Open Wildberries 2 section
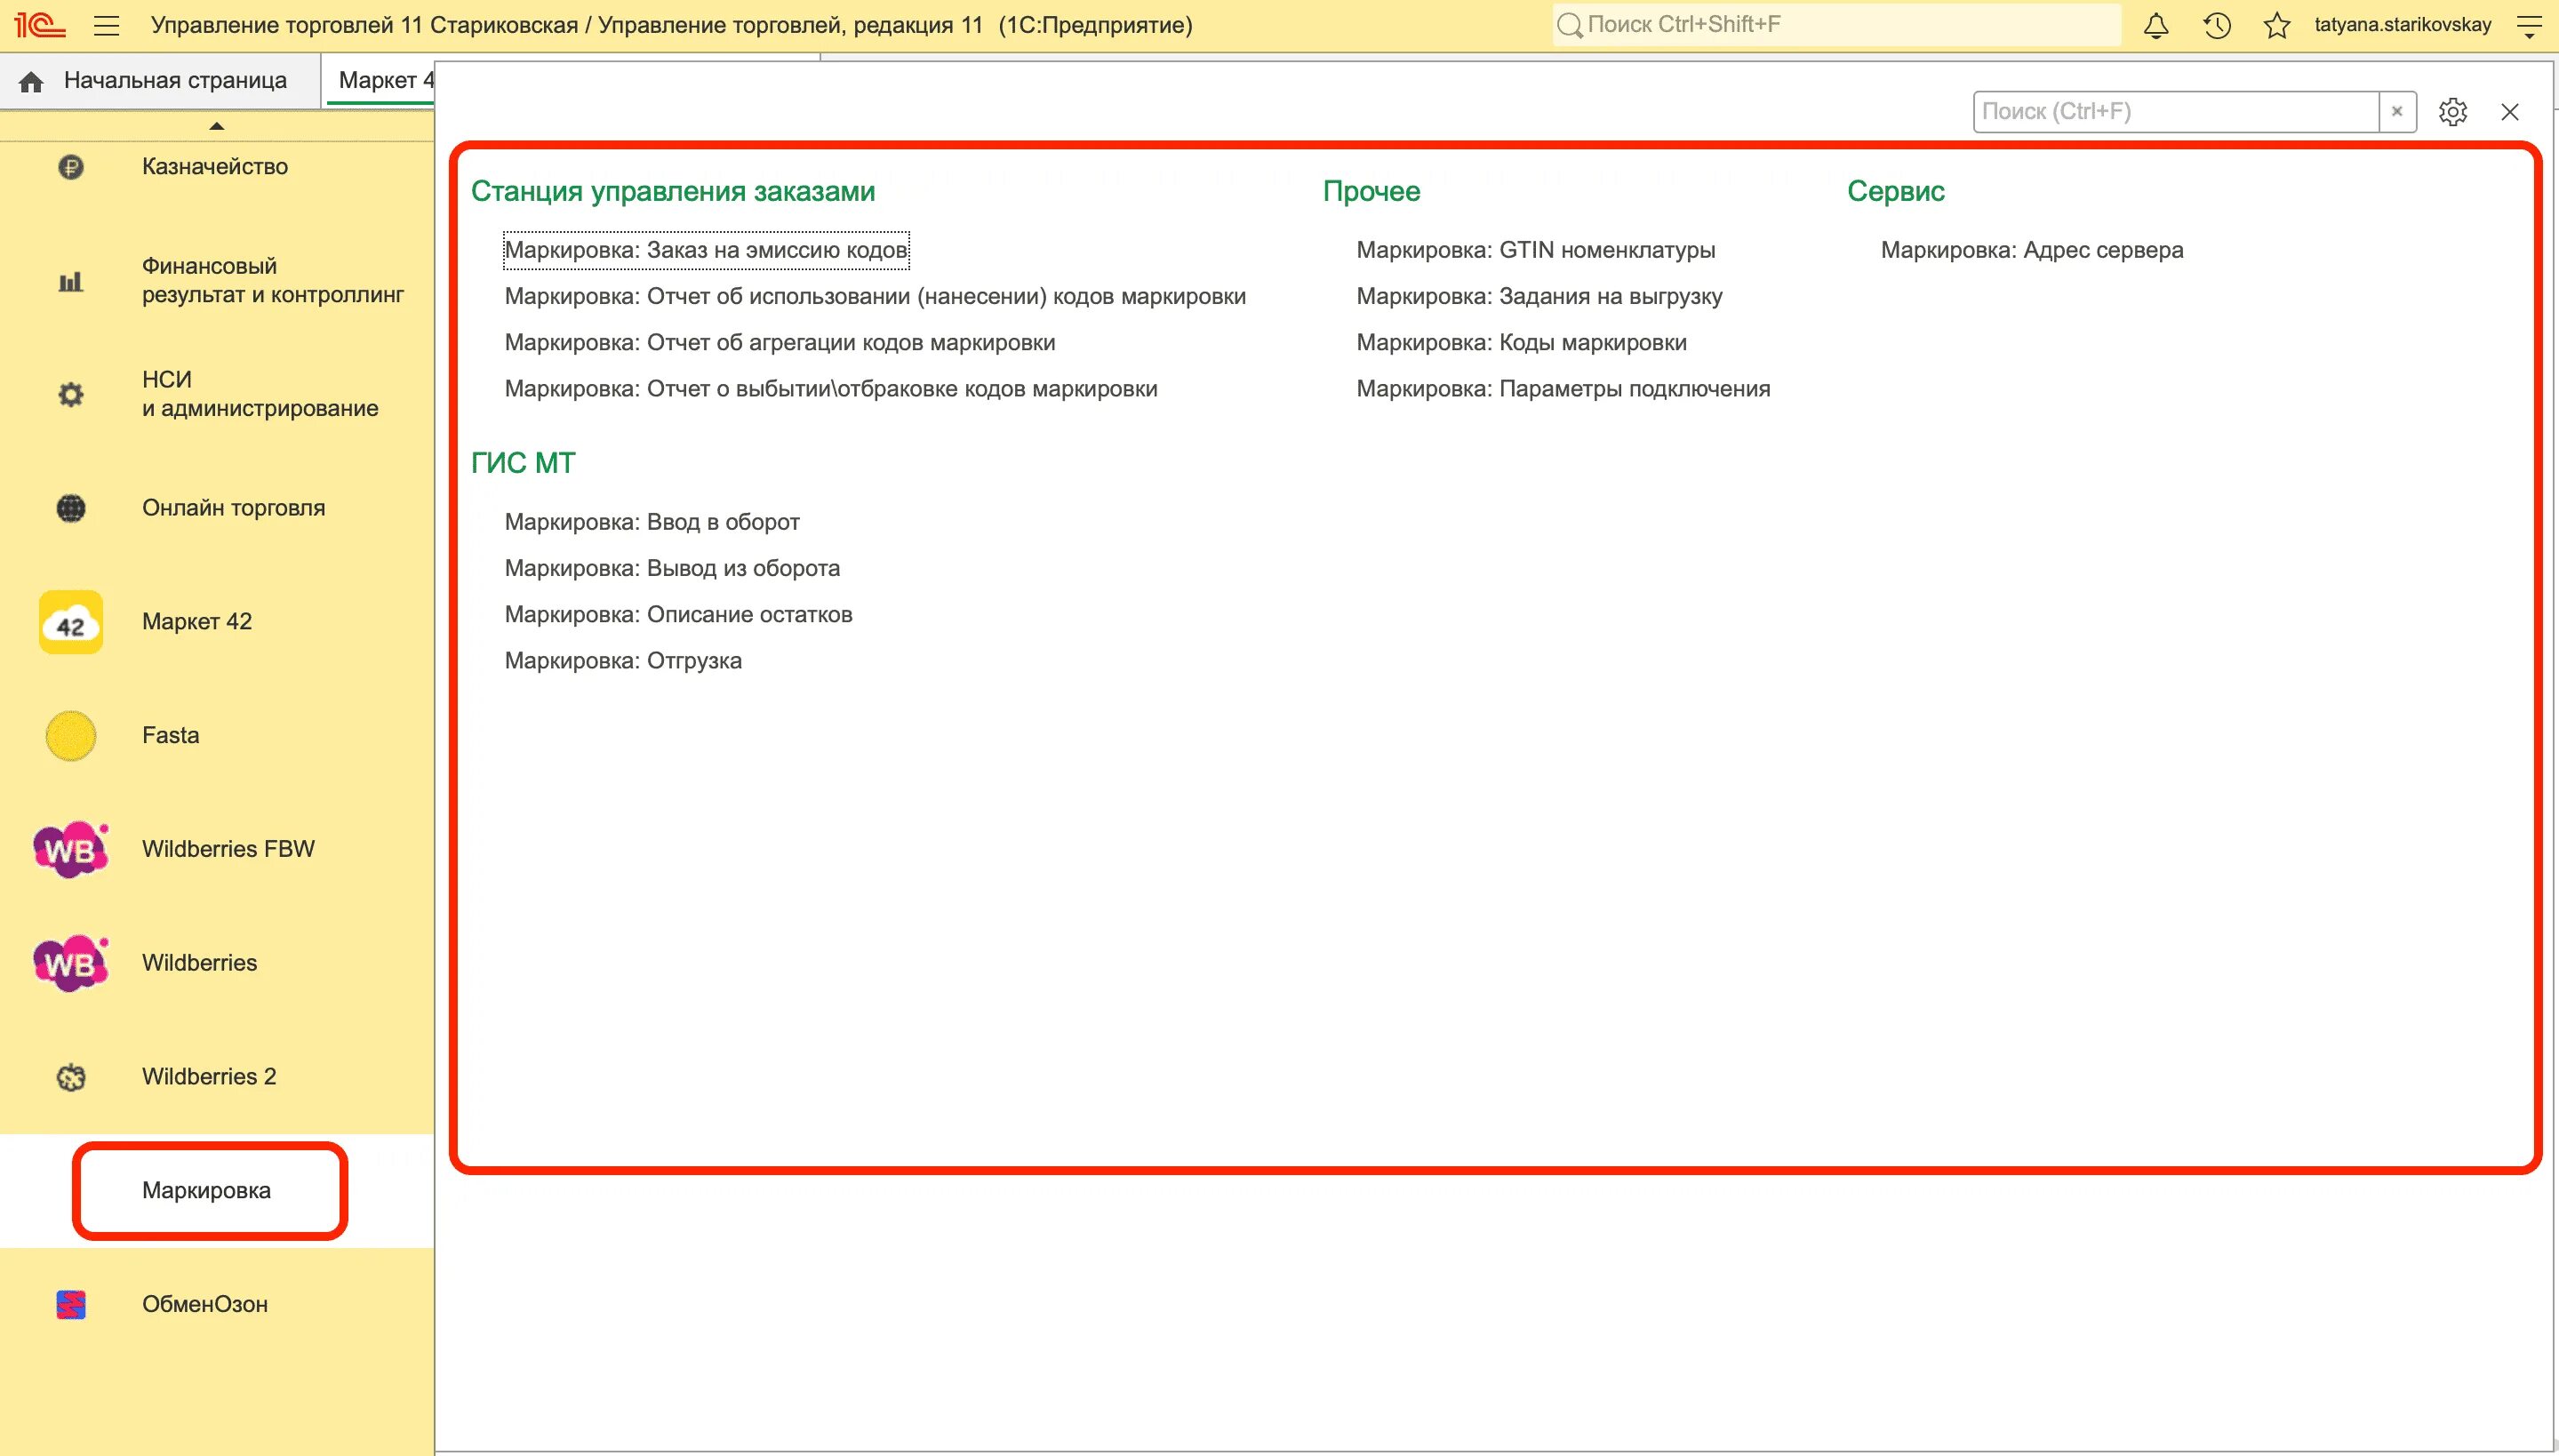This screenshot has height=1456, width=2559. [209, 1077]
